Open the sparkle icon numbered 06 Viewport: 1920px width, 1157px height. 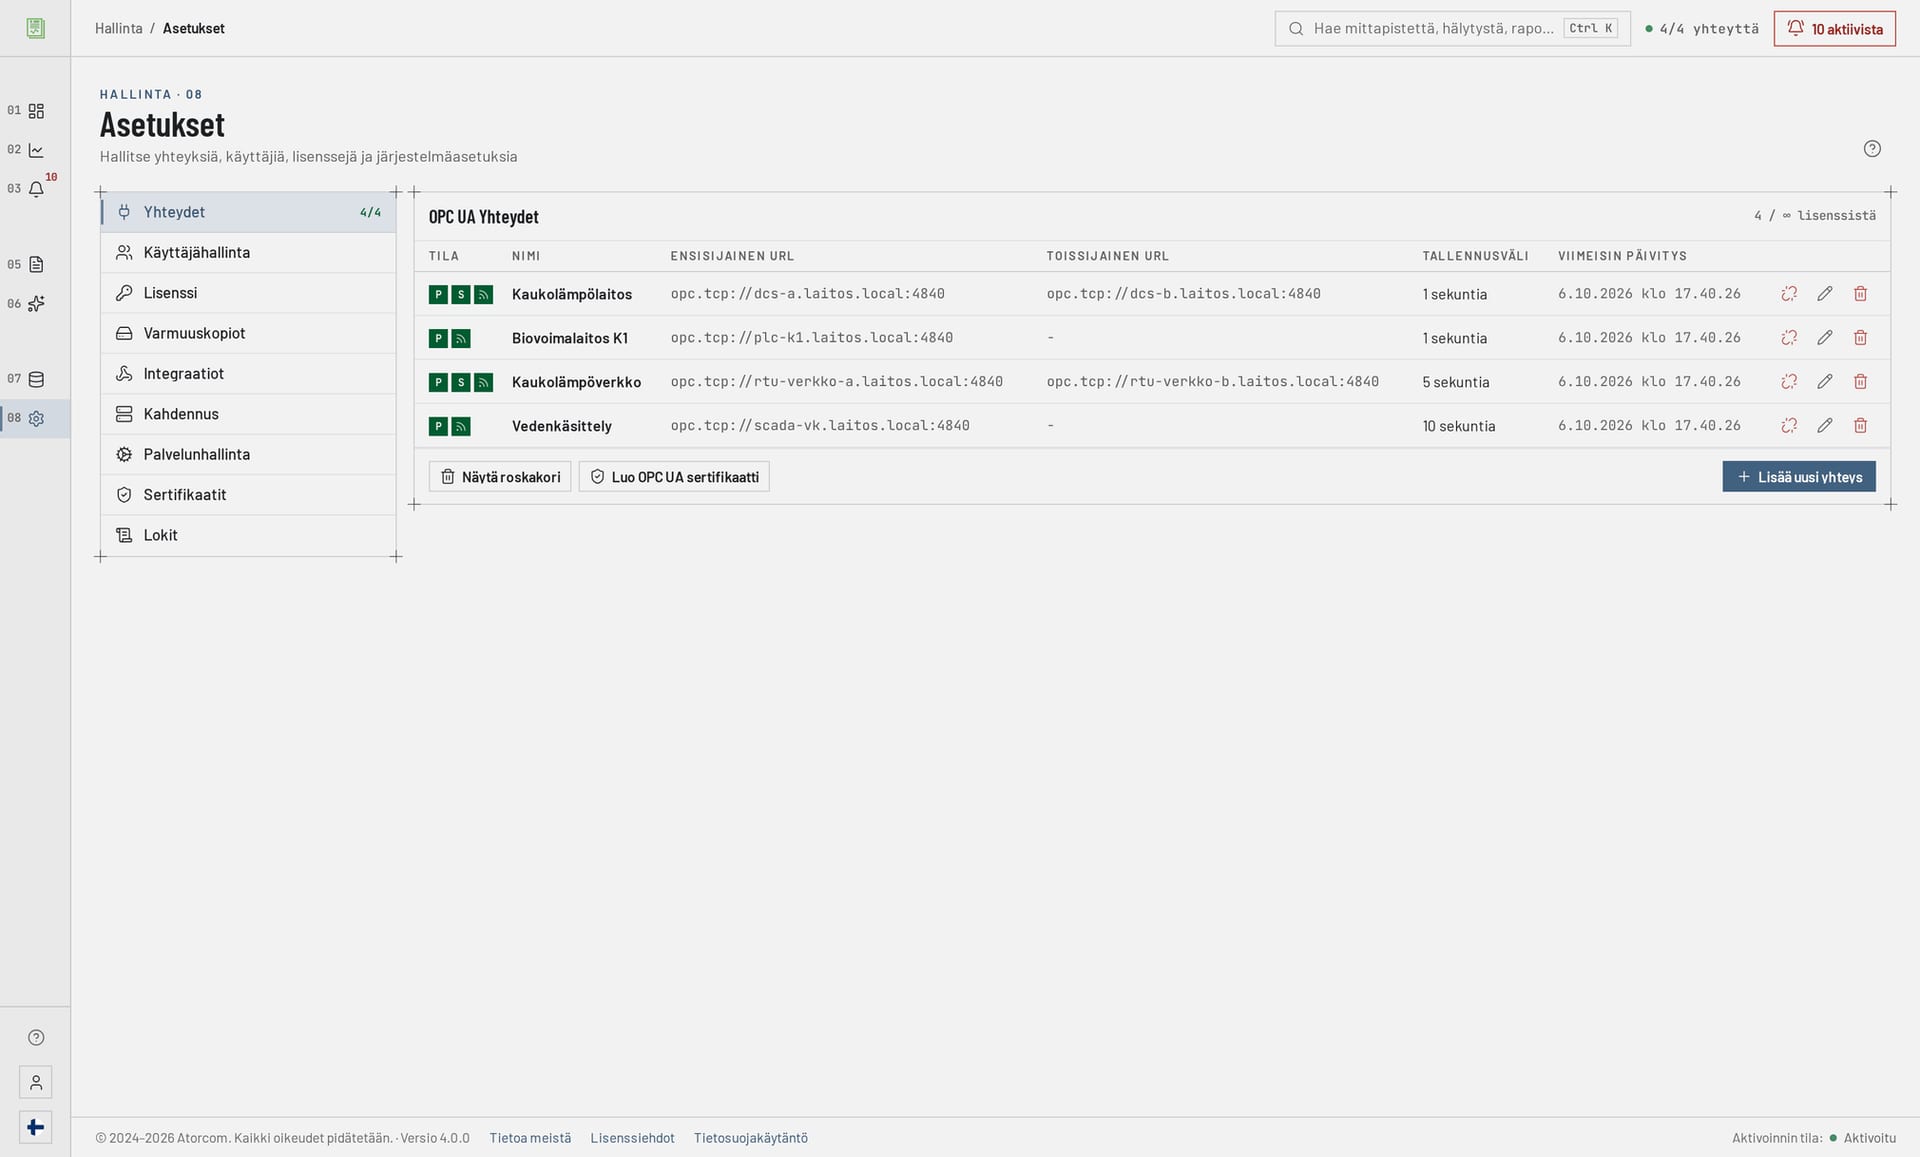[36, 304]
